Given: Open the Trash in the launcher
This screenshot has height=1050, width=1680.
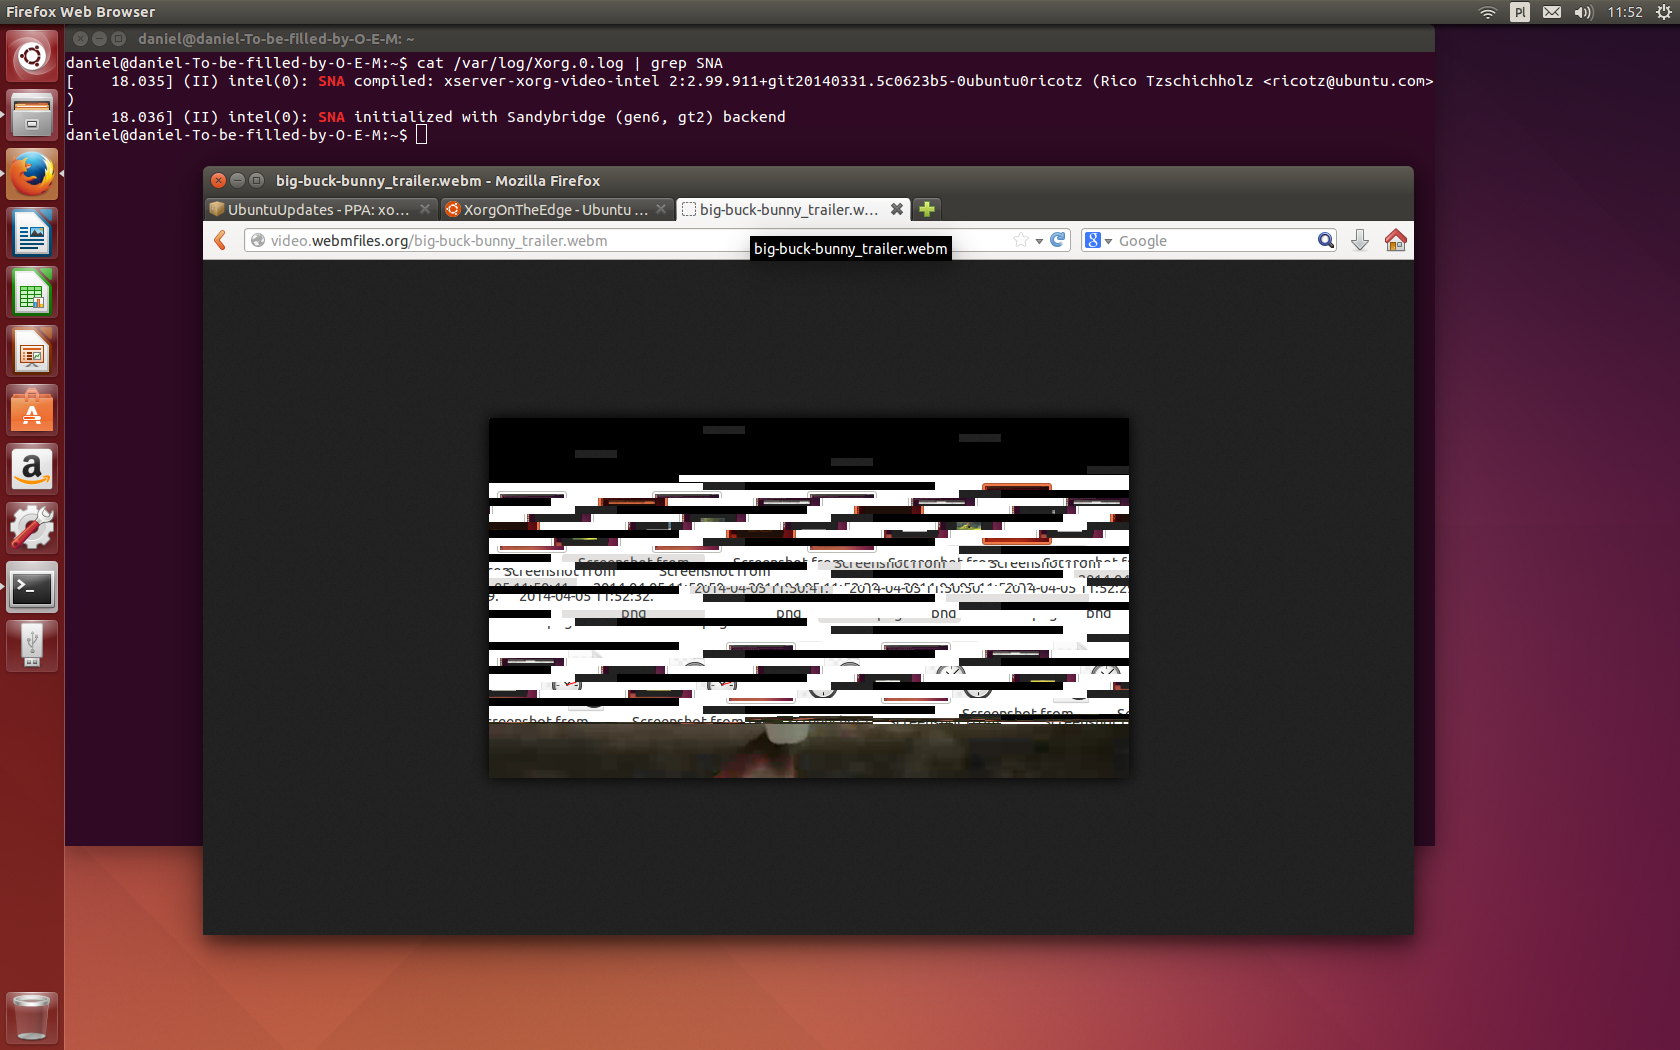Looking at the screenshot, I should point(32,1017).
